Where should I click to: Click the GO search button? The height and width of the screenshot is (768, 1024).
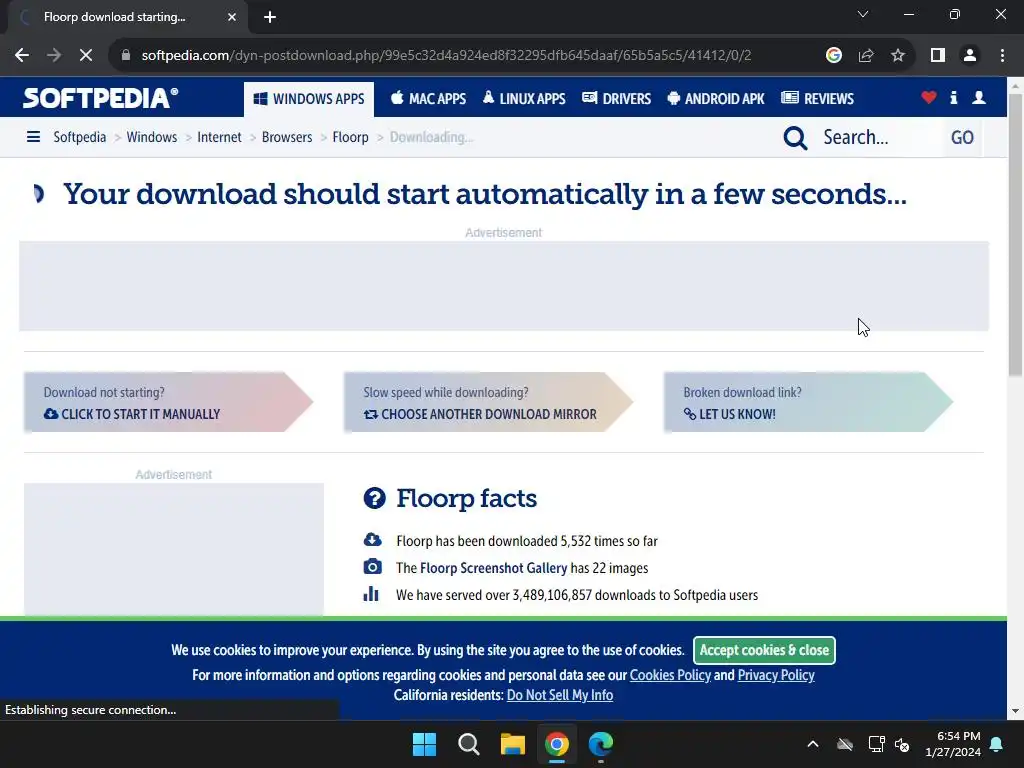tap(962, 138)
